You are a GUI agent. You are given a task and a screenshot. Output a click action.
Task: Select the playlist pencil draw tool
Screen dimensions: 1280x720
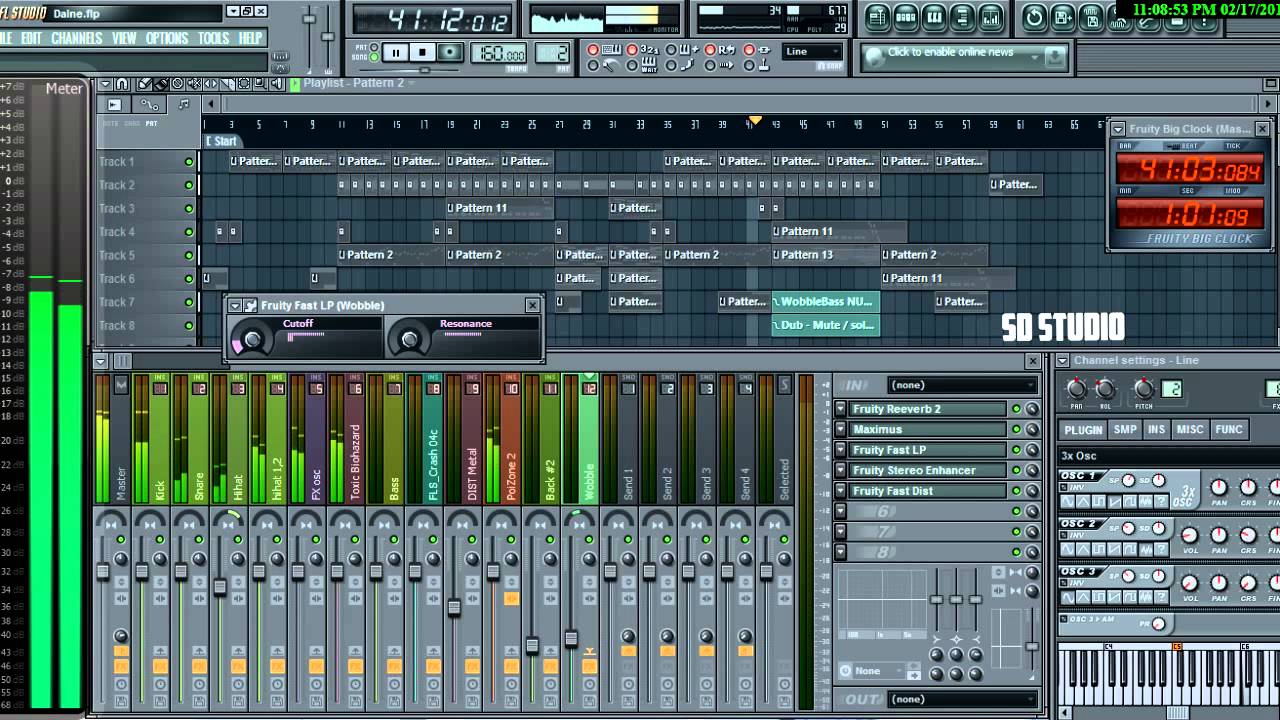pyautogui.click(x=145, y=84)
